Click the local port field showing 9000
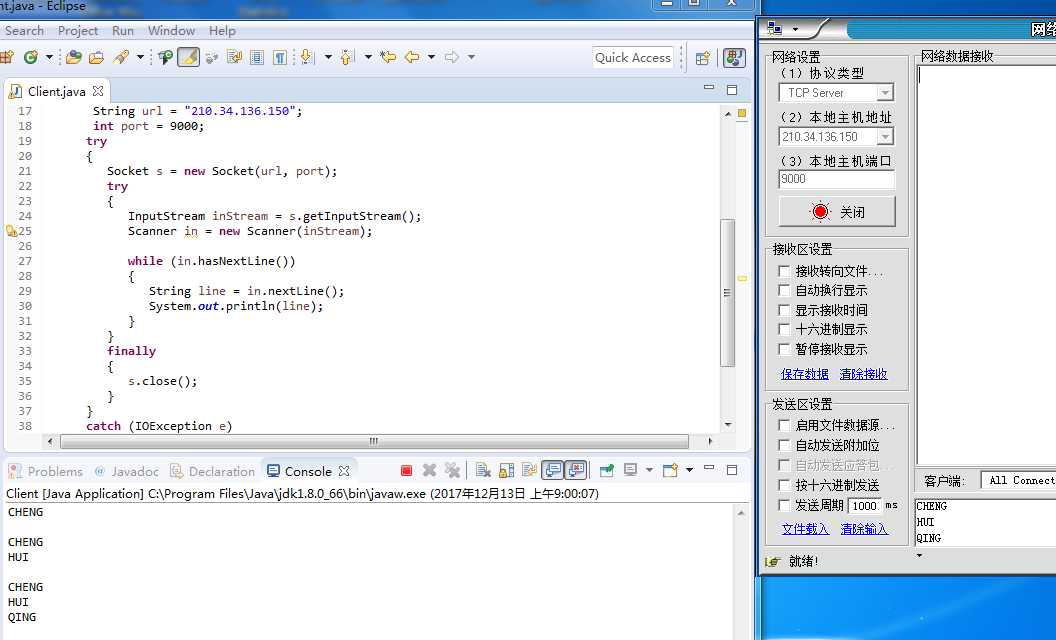 point(836,179)
